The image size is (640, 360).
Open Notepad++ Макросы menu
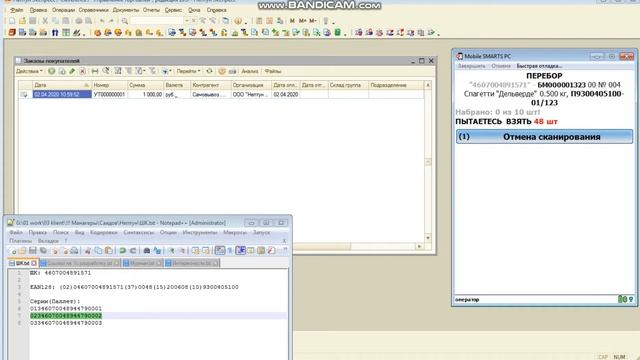point(235,232)
